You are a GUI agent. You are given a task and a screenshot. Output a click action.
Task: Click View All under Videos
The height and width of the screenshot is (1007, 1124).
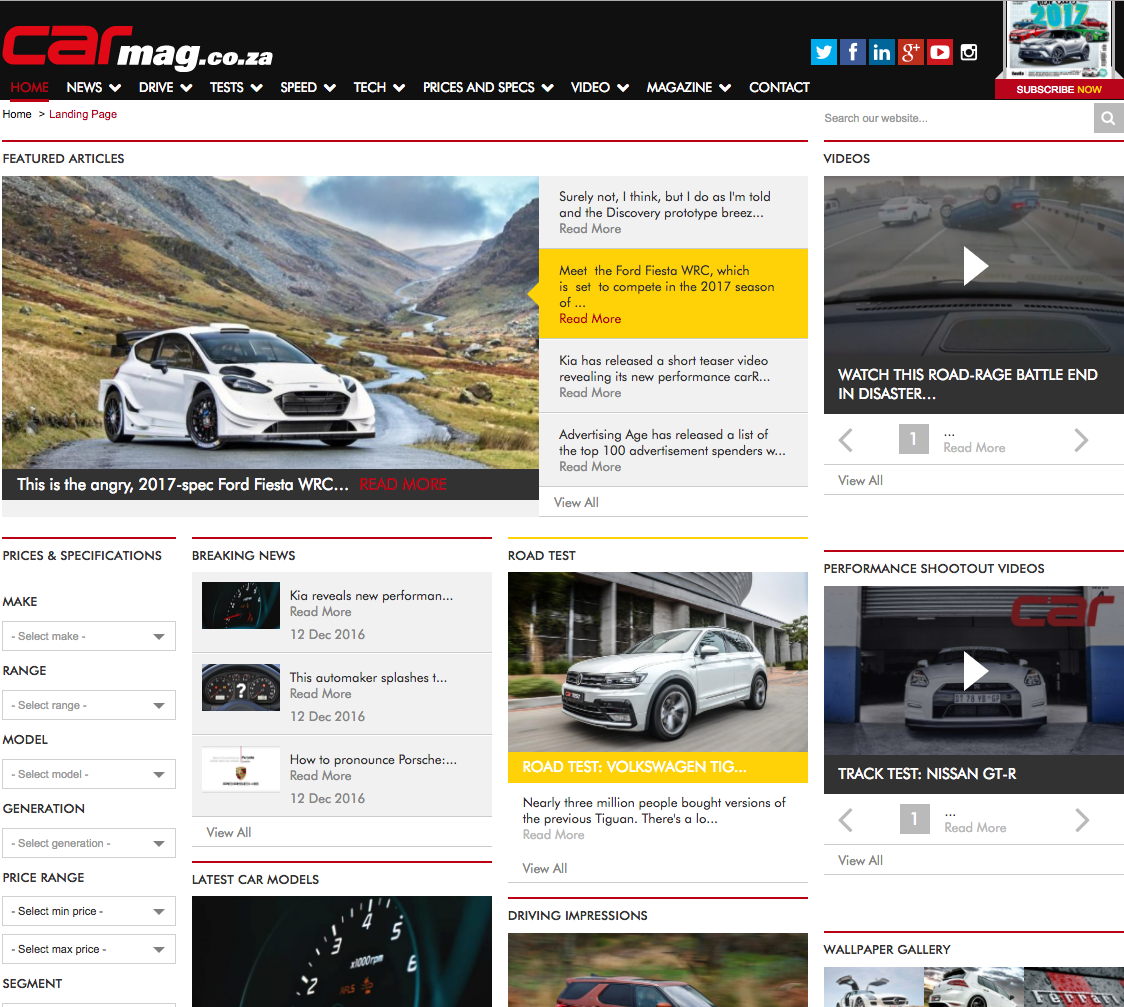(x=860, y=480)
